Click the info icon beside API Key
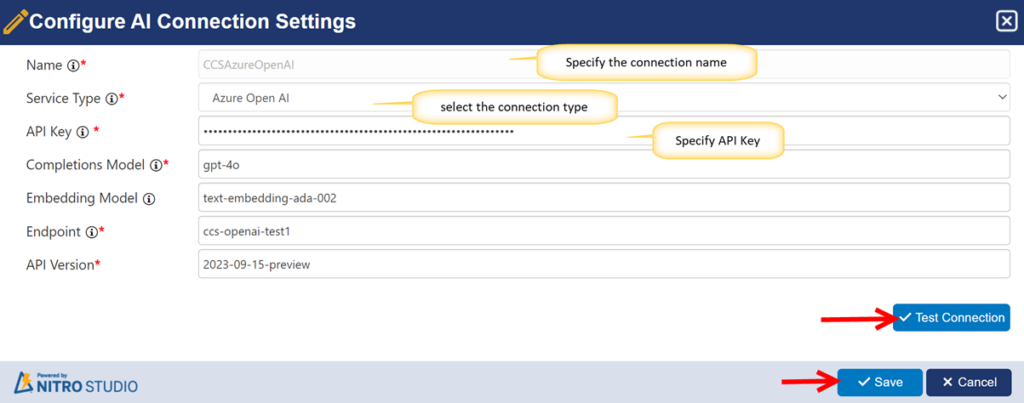Image resolution: width=1024 pixels, height=403 pixels. (82, 131)
